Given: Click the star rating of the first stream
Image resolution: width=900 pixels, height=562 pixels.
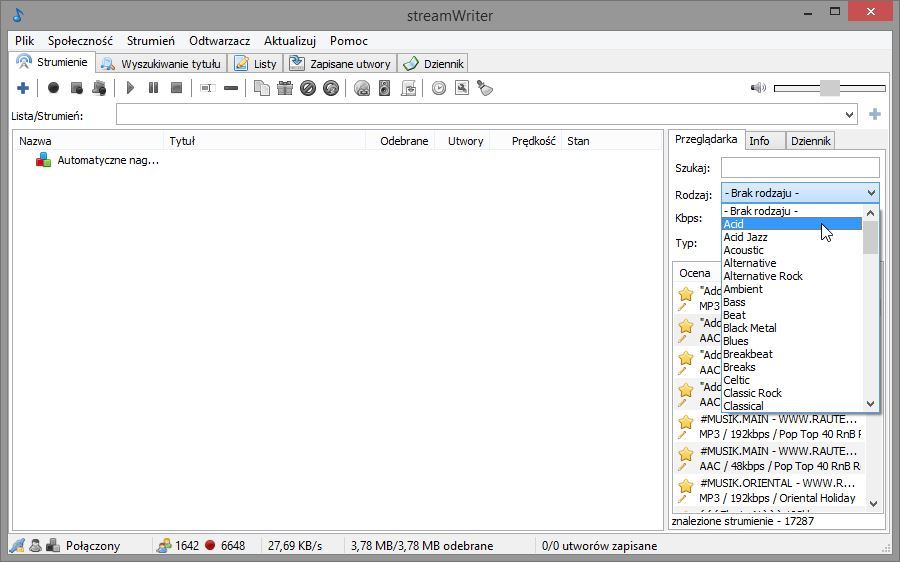Looking at the screenshot, I should click(686, 294).
